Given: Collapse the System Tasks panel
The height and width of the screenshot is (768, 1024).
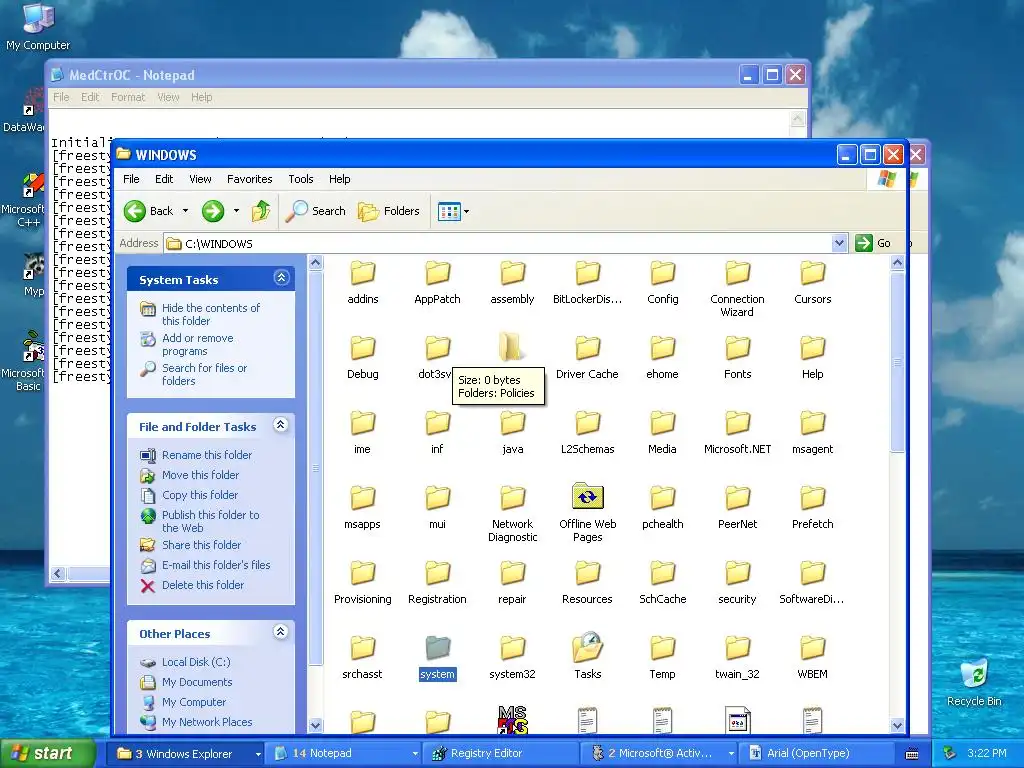Looking at the screenshot, I should pos(281,278).
